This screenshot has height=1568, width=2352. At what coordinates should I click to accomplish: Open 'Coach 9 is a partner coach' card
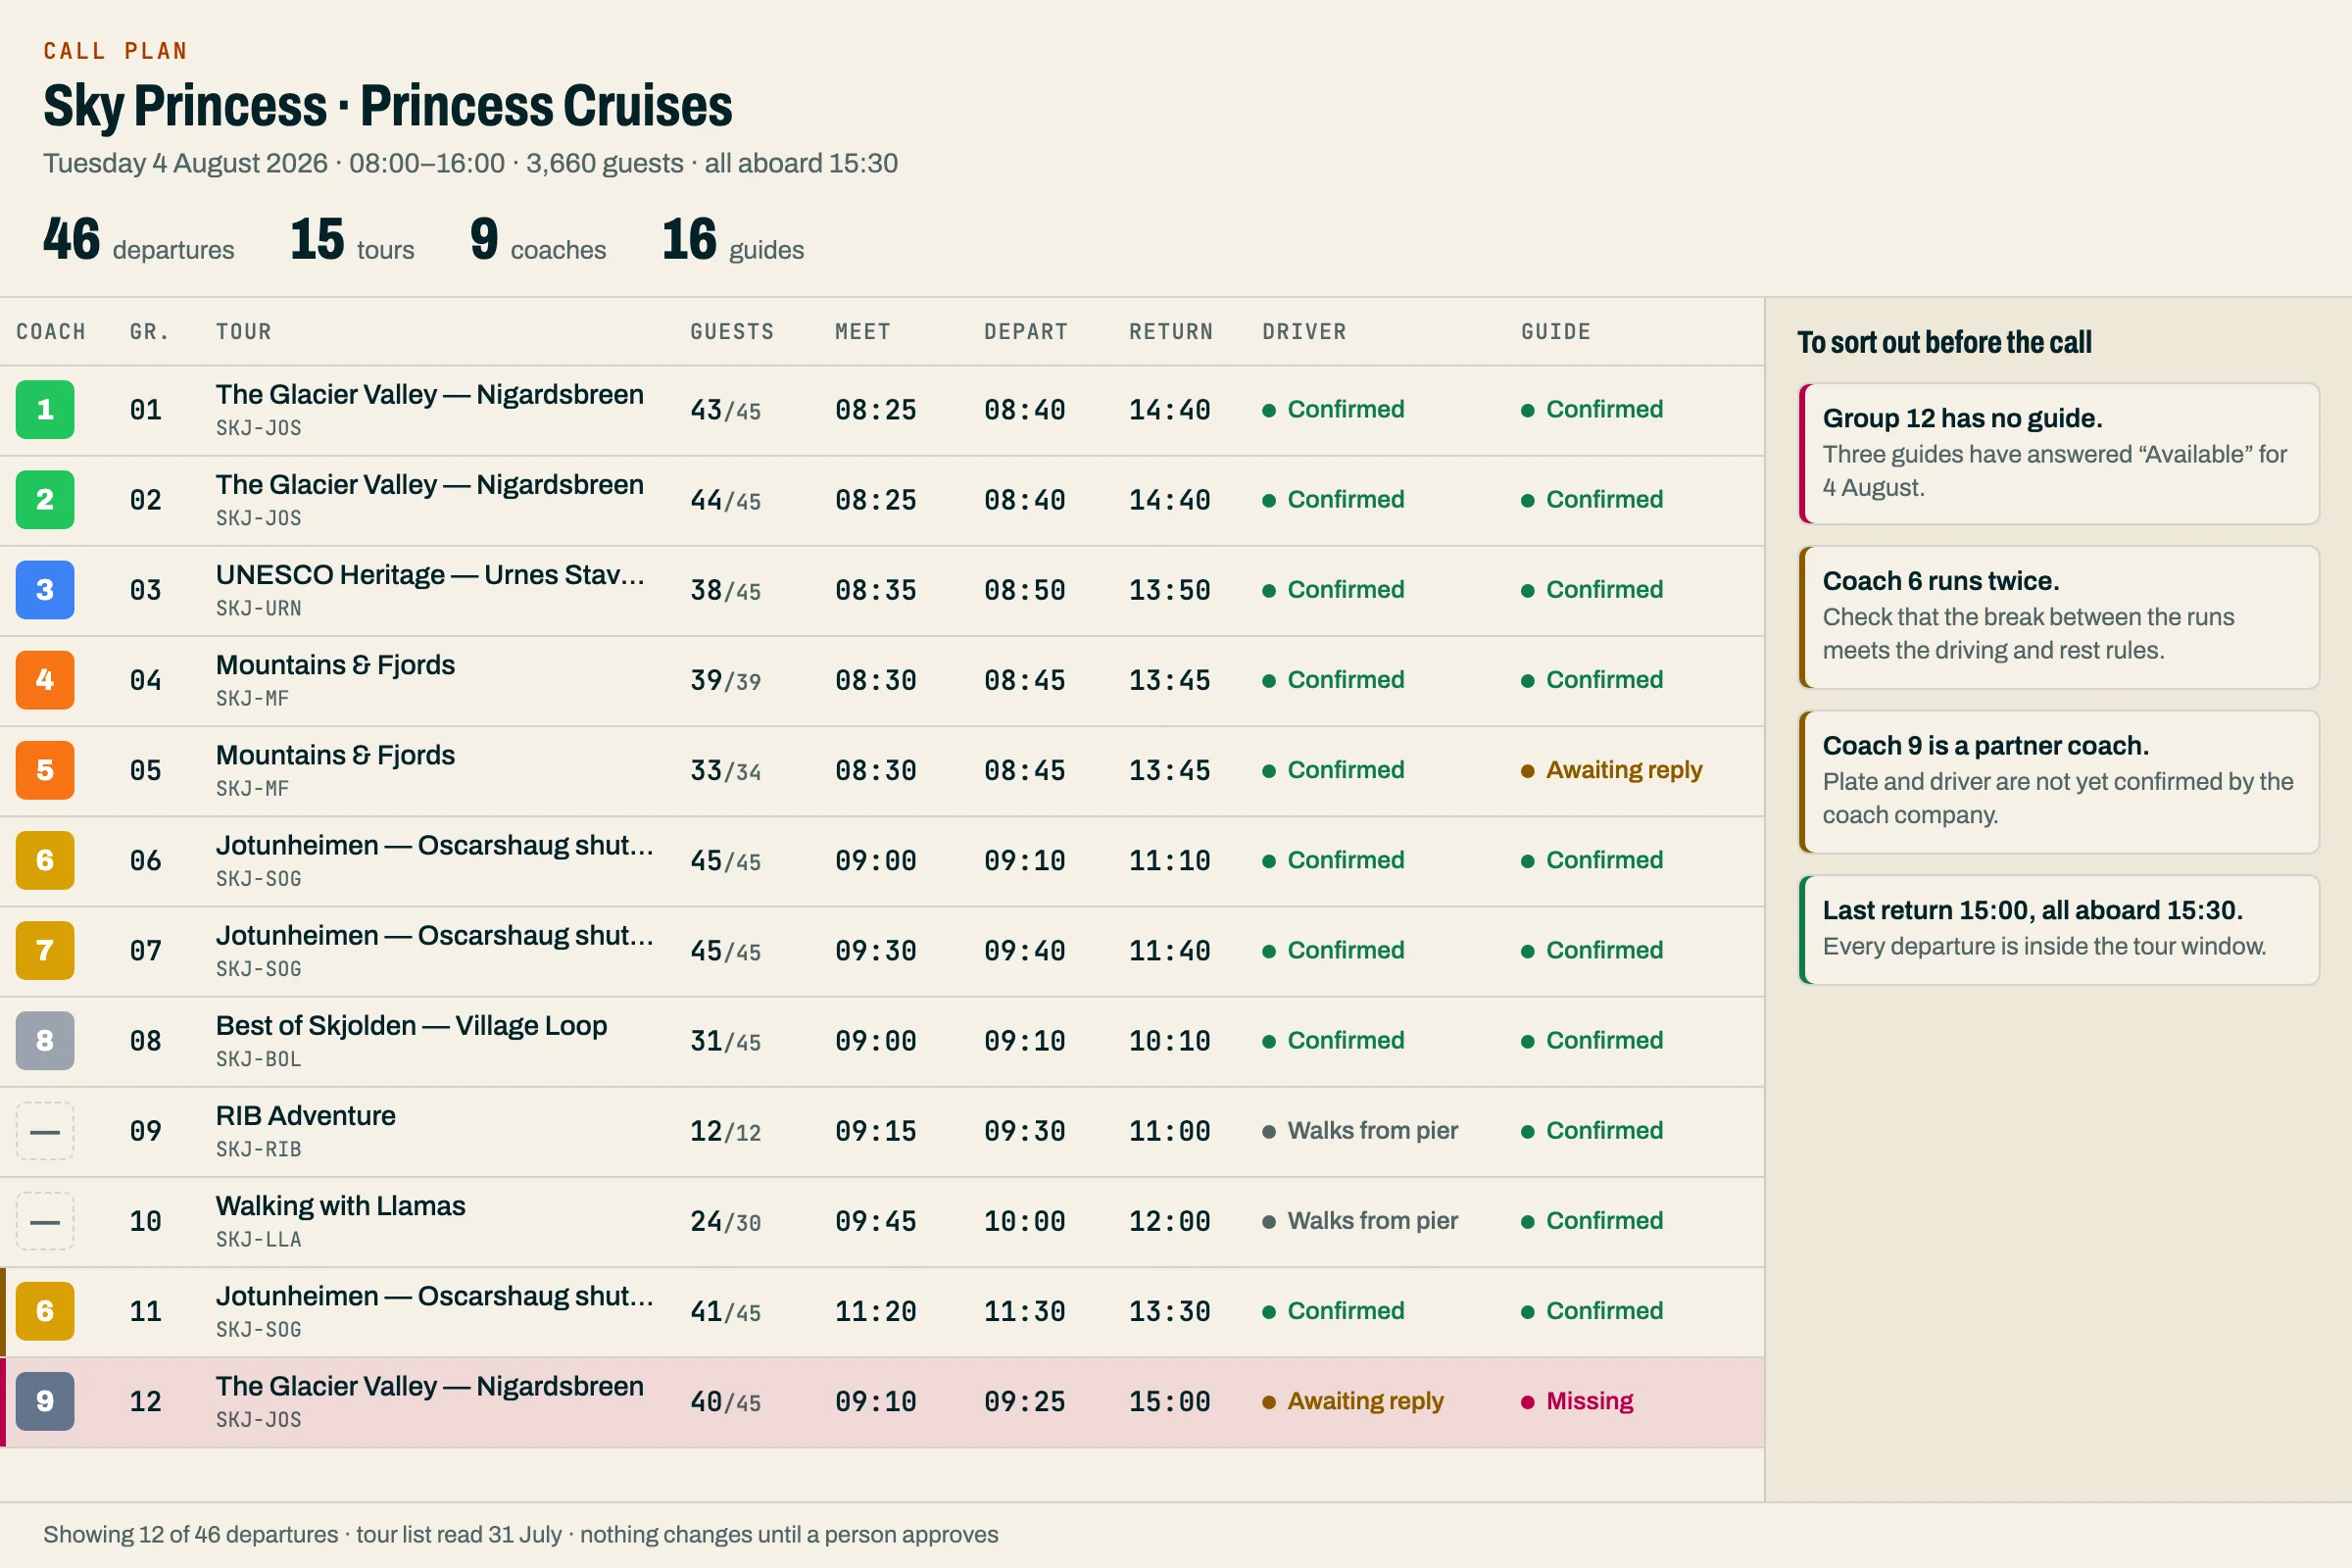(2058, 782)
